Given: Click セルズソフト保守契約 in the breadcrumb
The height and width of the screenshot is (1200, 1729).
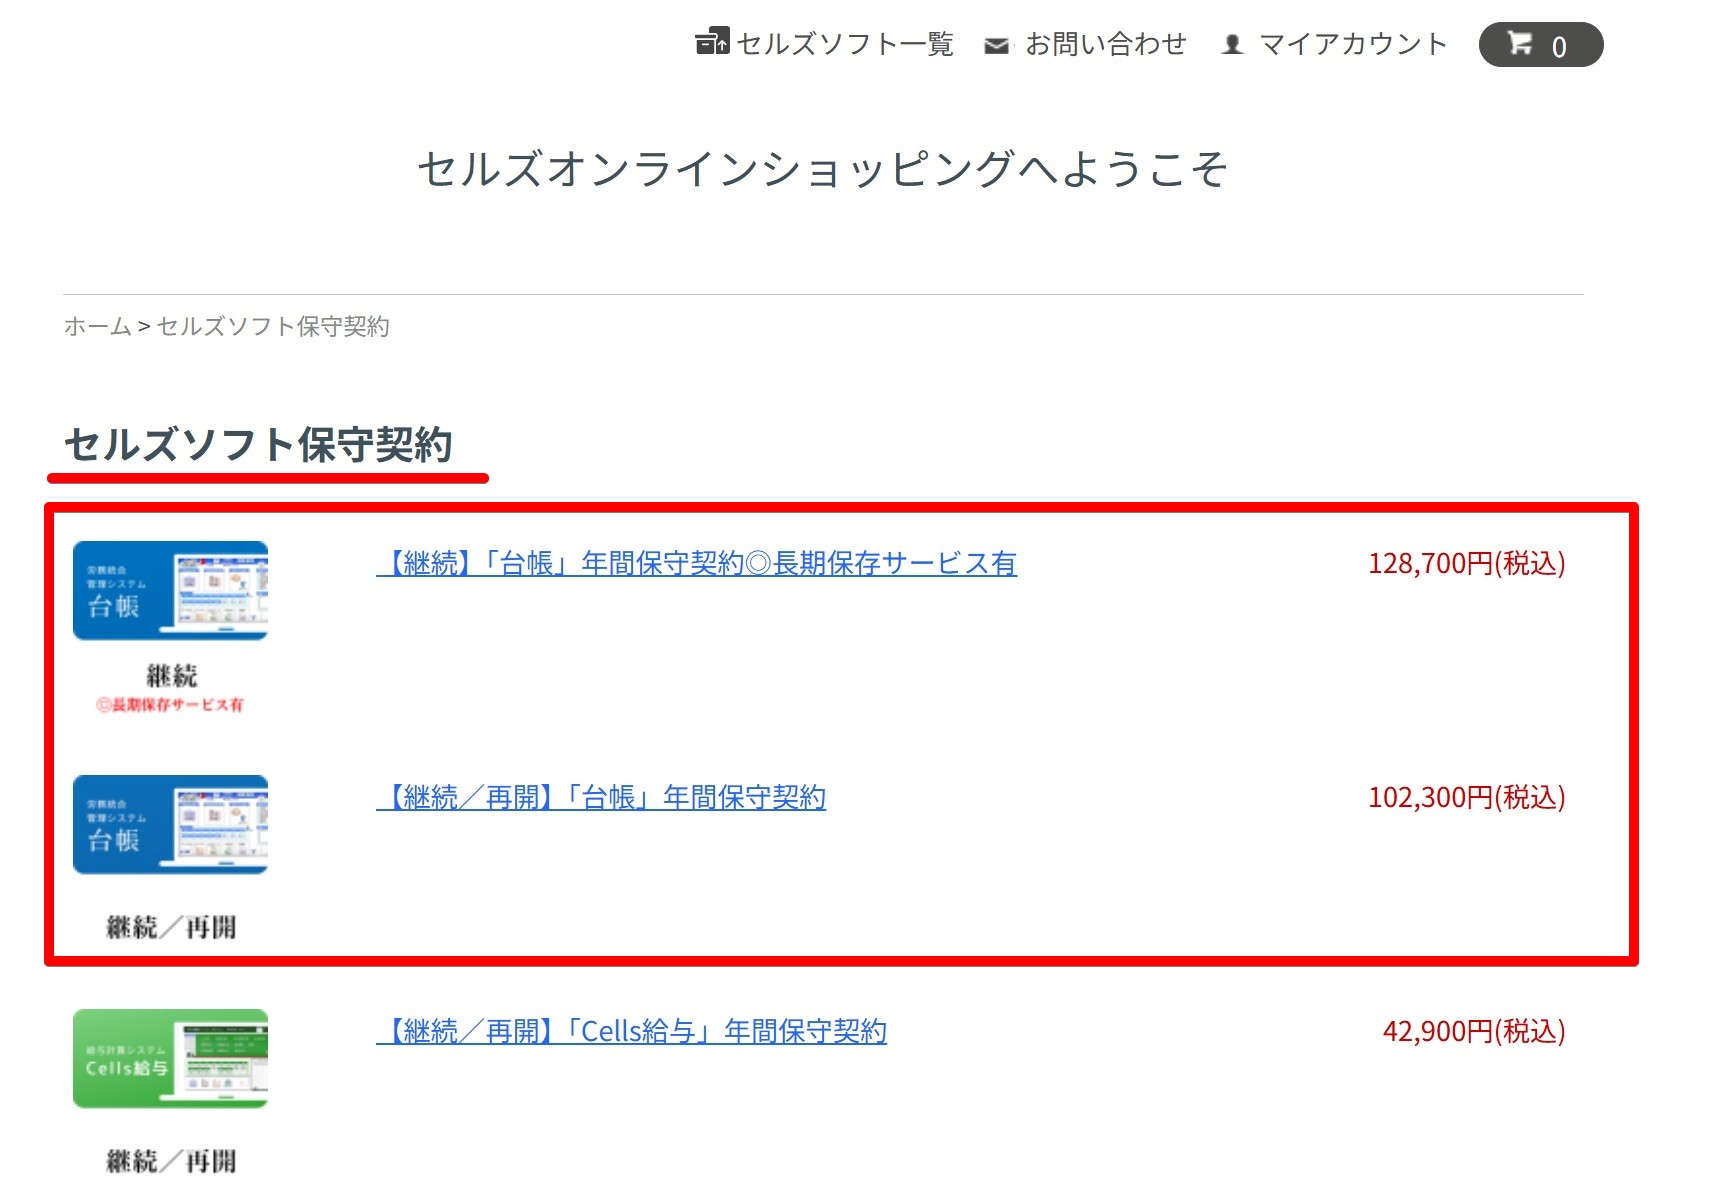Looking at the screenshot, I should pyautogui.click(x=273, y=326).
